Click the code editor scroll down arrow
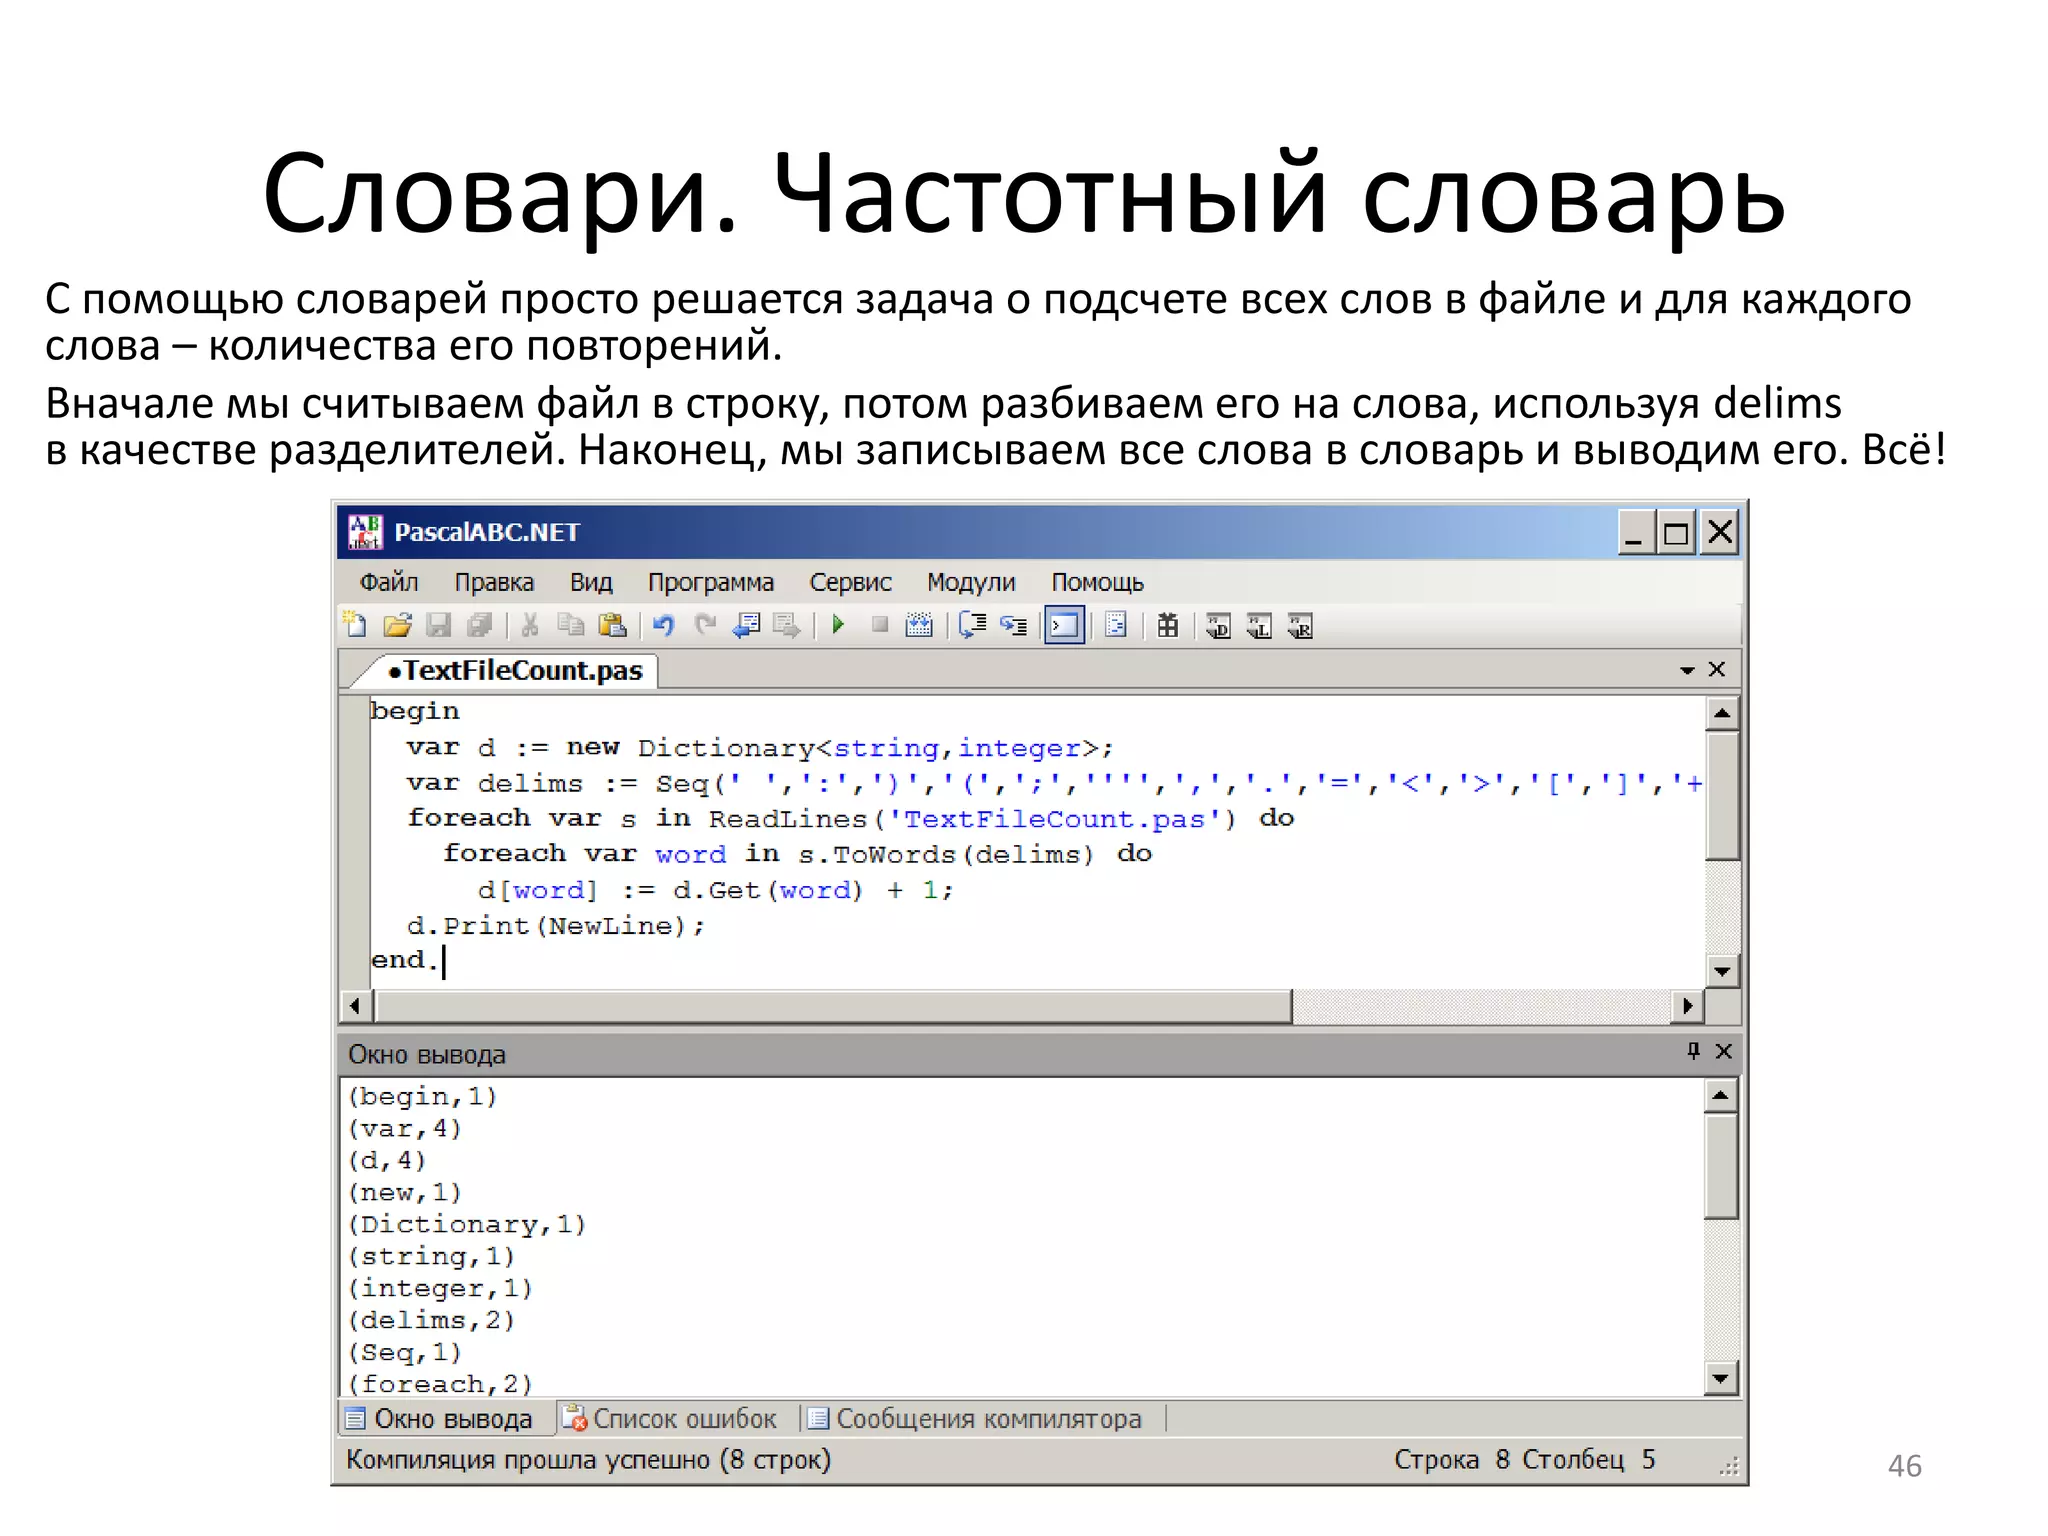 [x=1722, y=971]
